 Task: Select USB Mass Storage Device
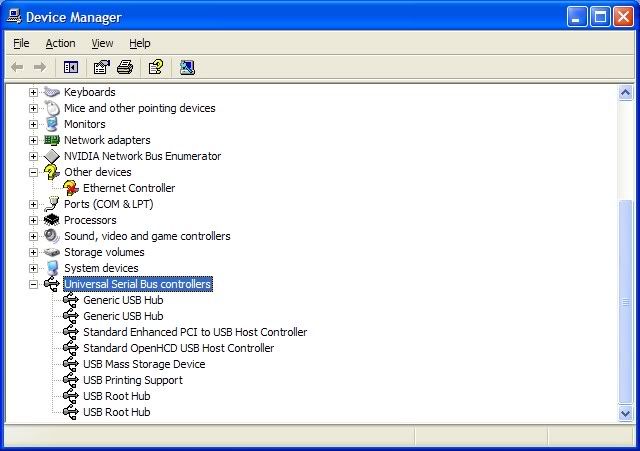click(x=144, y=364)
